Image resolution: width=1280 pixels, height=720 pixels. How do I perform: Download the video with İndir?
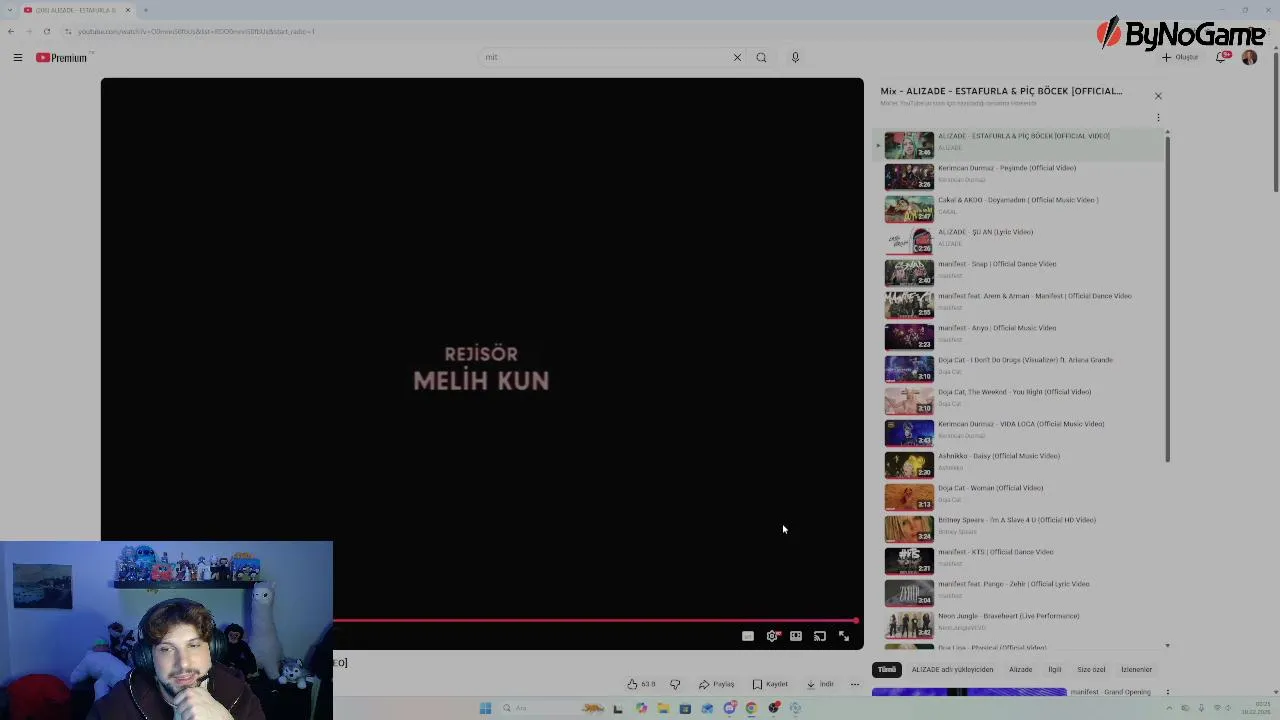819,684
